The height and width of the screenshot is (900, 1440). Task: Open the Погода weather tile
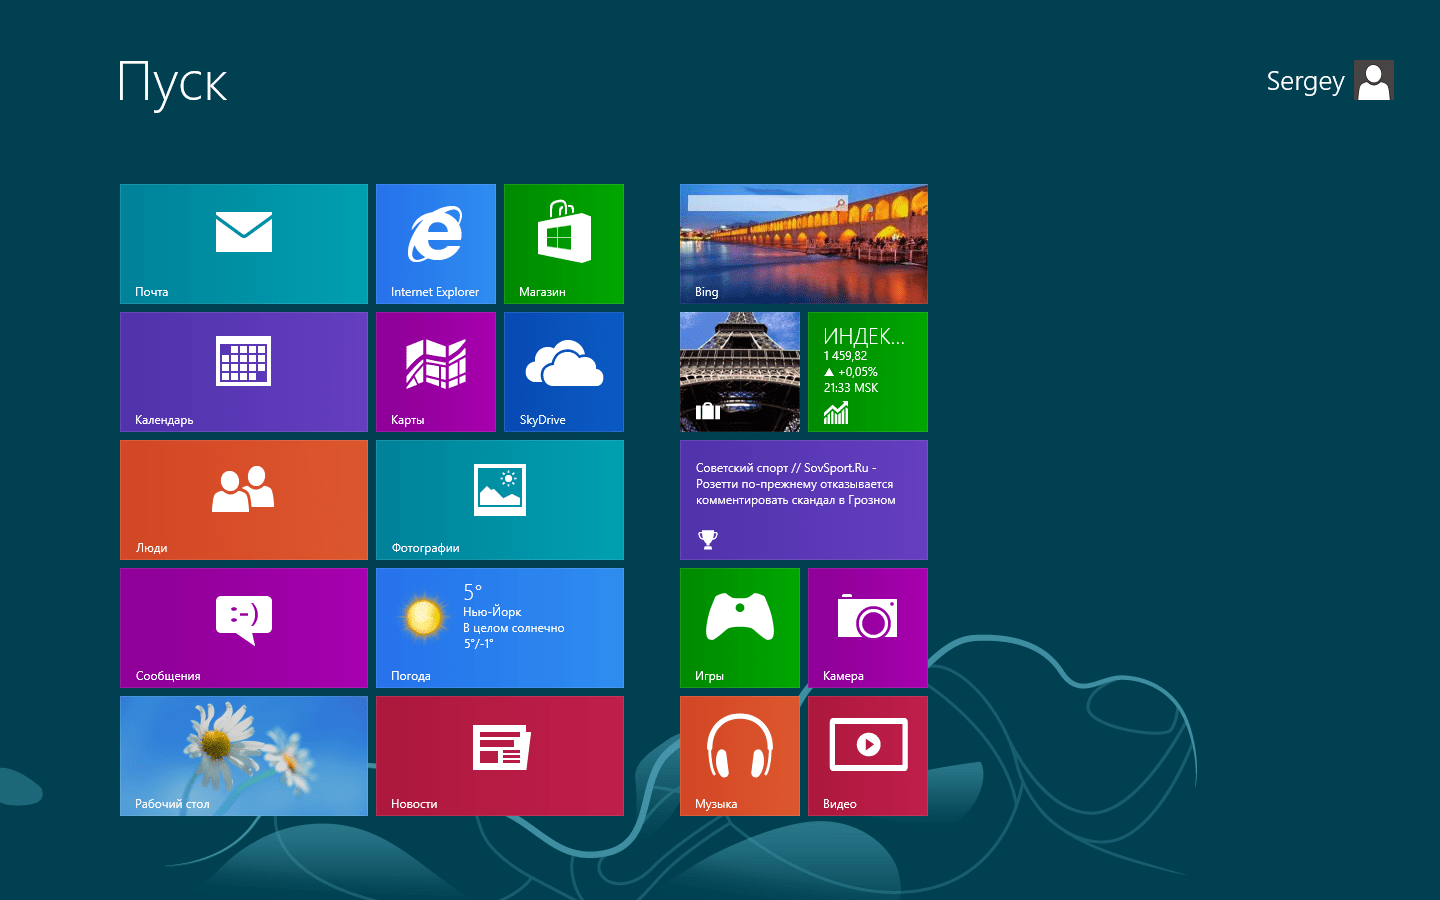500,628
